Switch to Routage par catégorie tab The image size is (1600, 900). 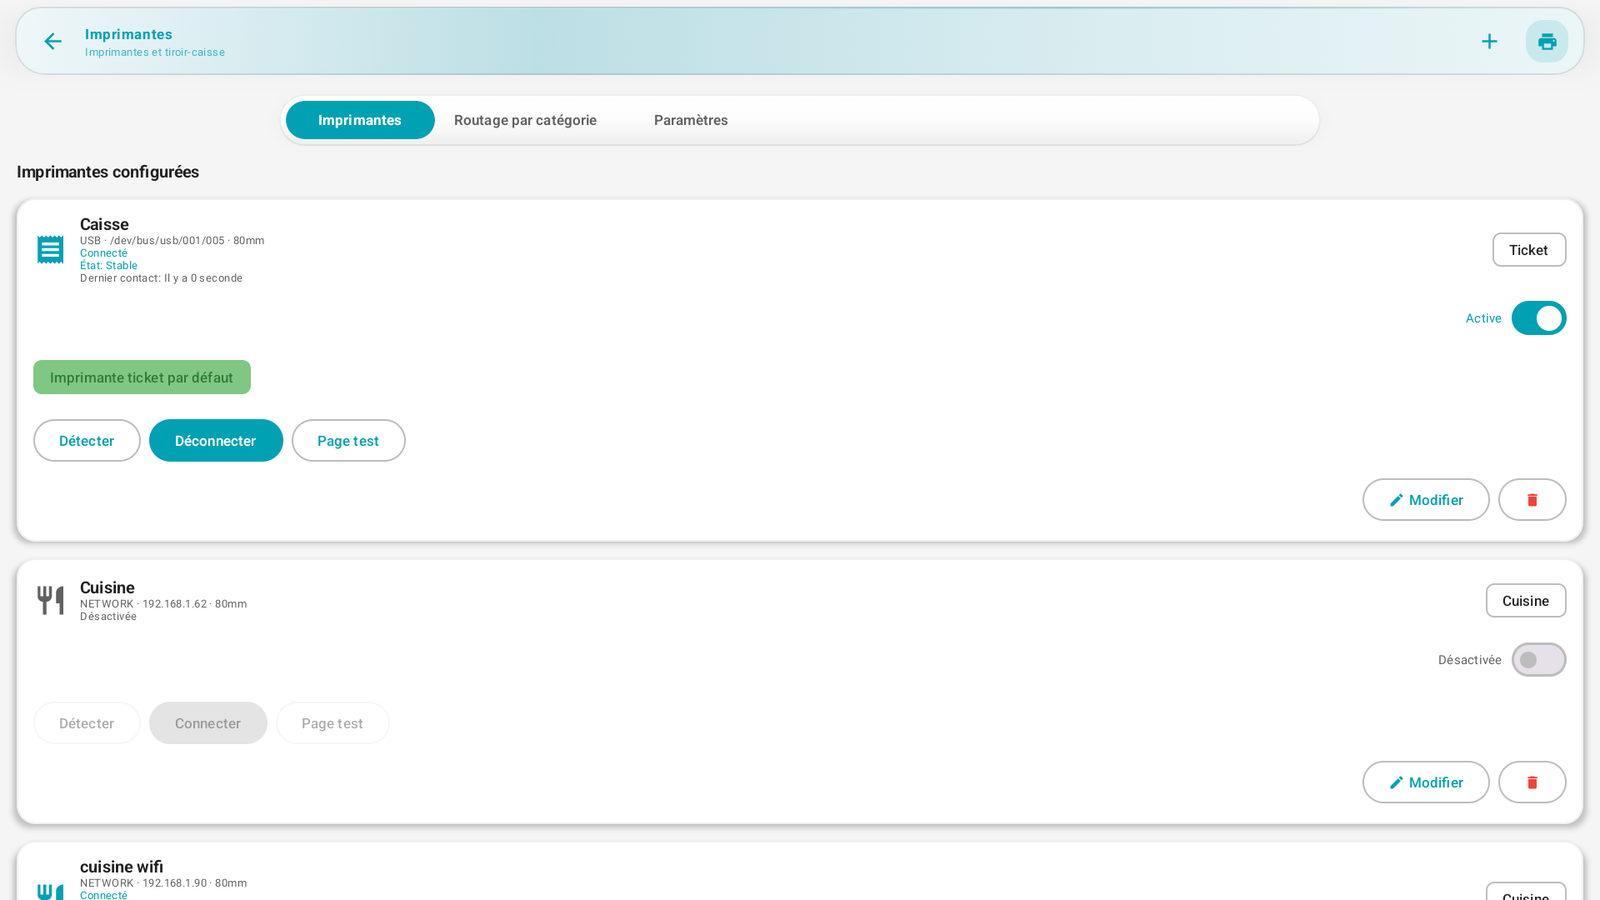point(525,120)
